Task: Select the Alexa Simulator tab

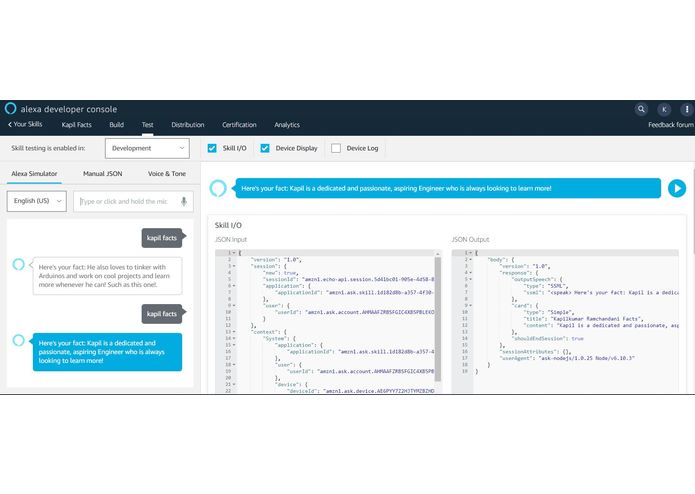Action: coord(34,174)
